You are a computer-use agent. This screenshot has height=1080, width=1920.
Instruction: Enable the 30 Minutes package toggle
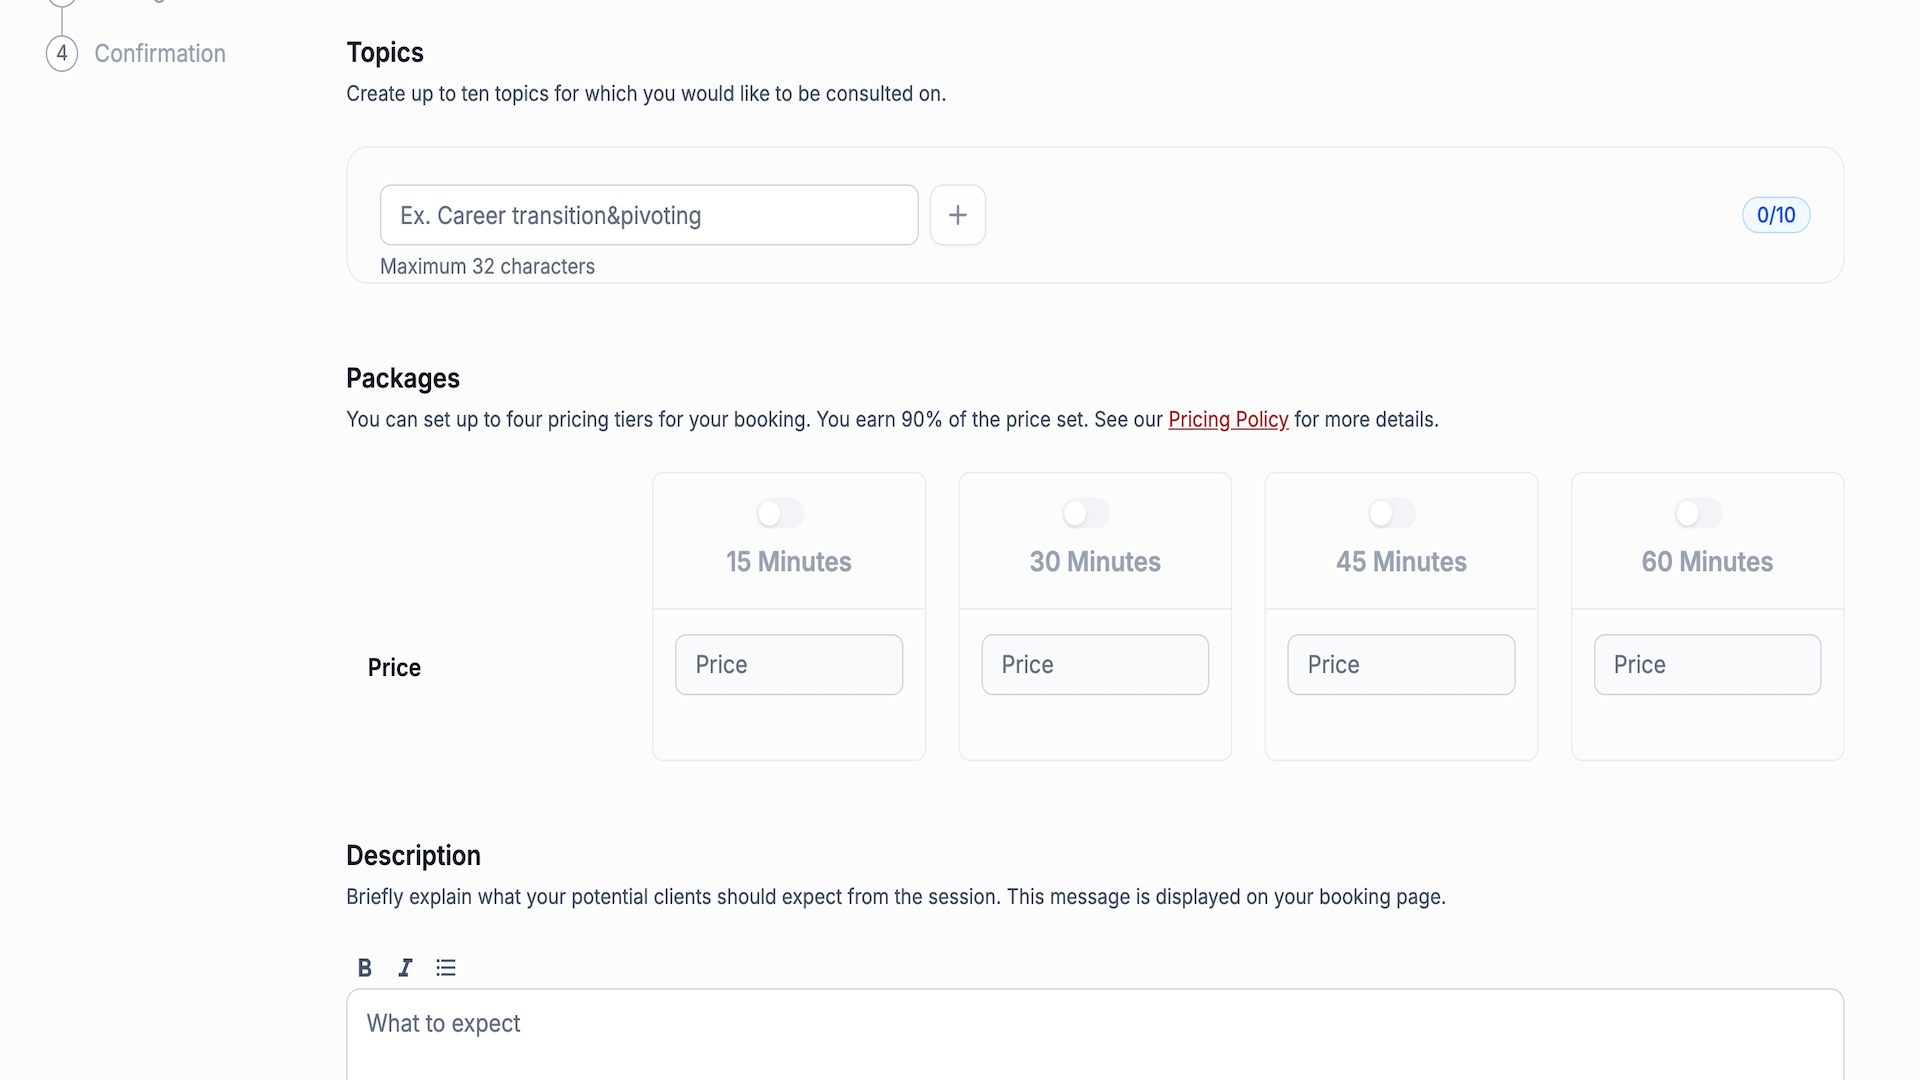click(x=1086, y=513)
